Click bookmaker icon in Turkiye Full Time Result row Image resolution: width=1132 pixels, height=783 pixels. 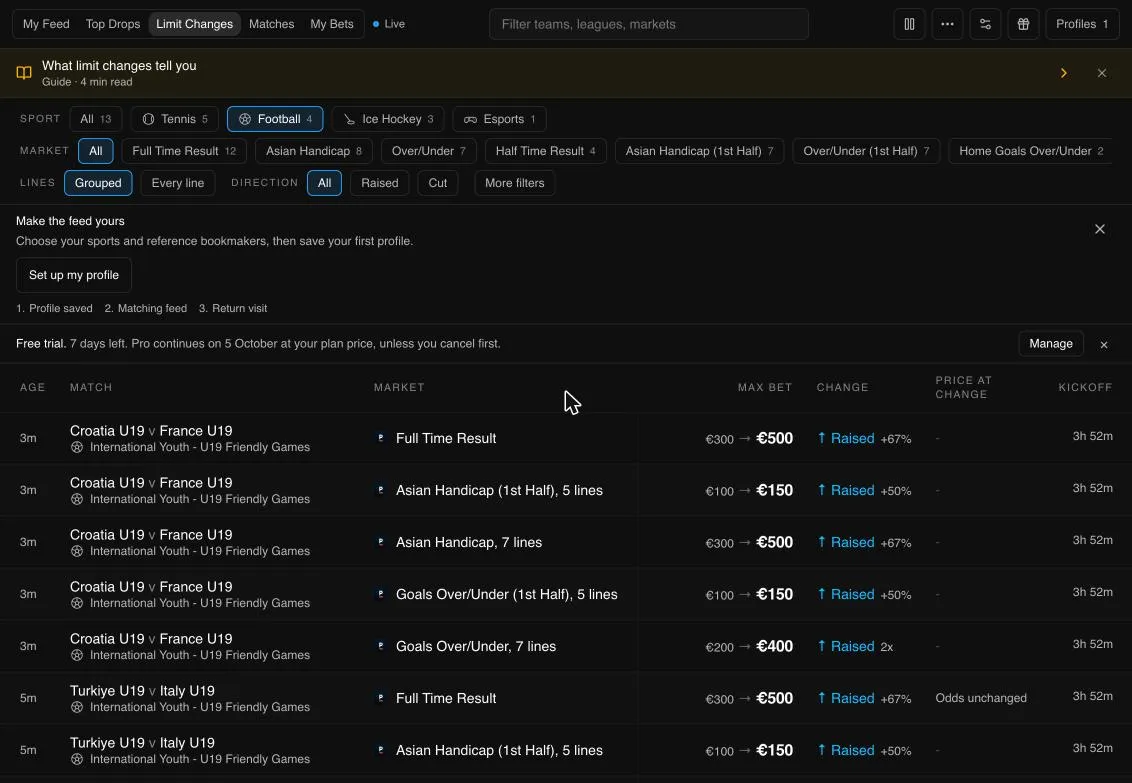[380, 698]
